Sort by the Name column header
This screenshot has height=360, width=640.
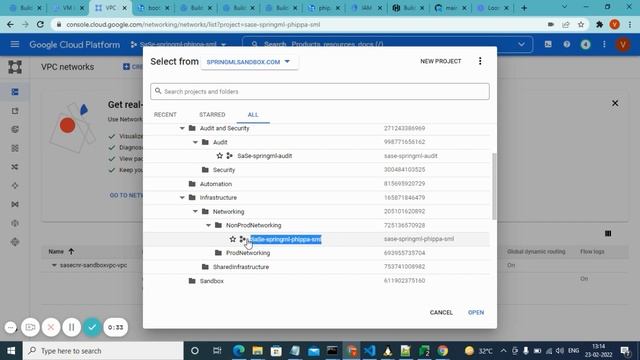click(x=61, y=251)
